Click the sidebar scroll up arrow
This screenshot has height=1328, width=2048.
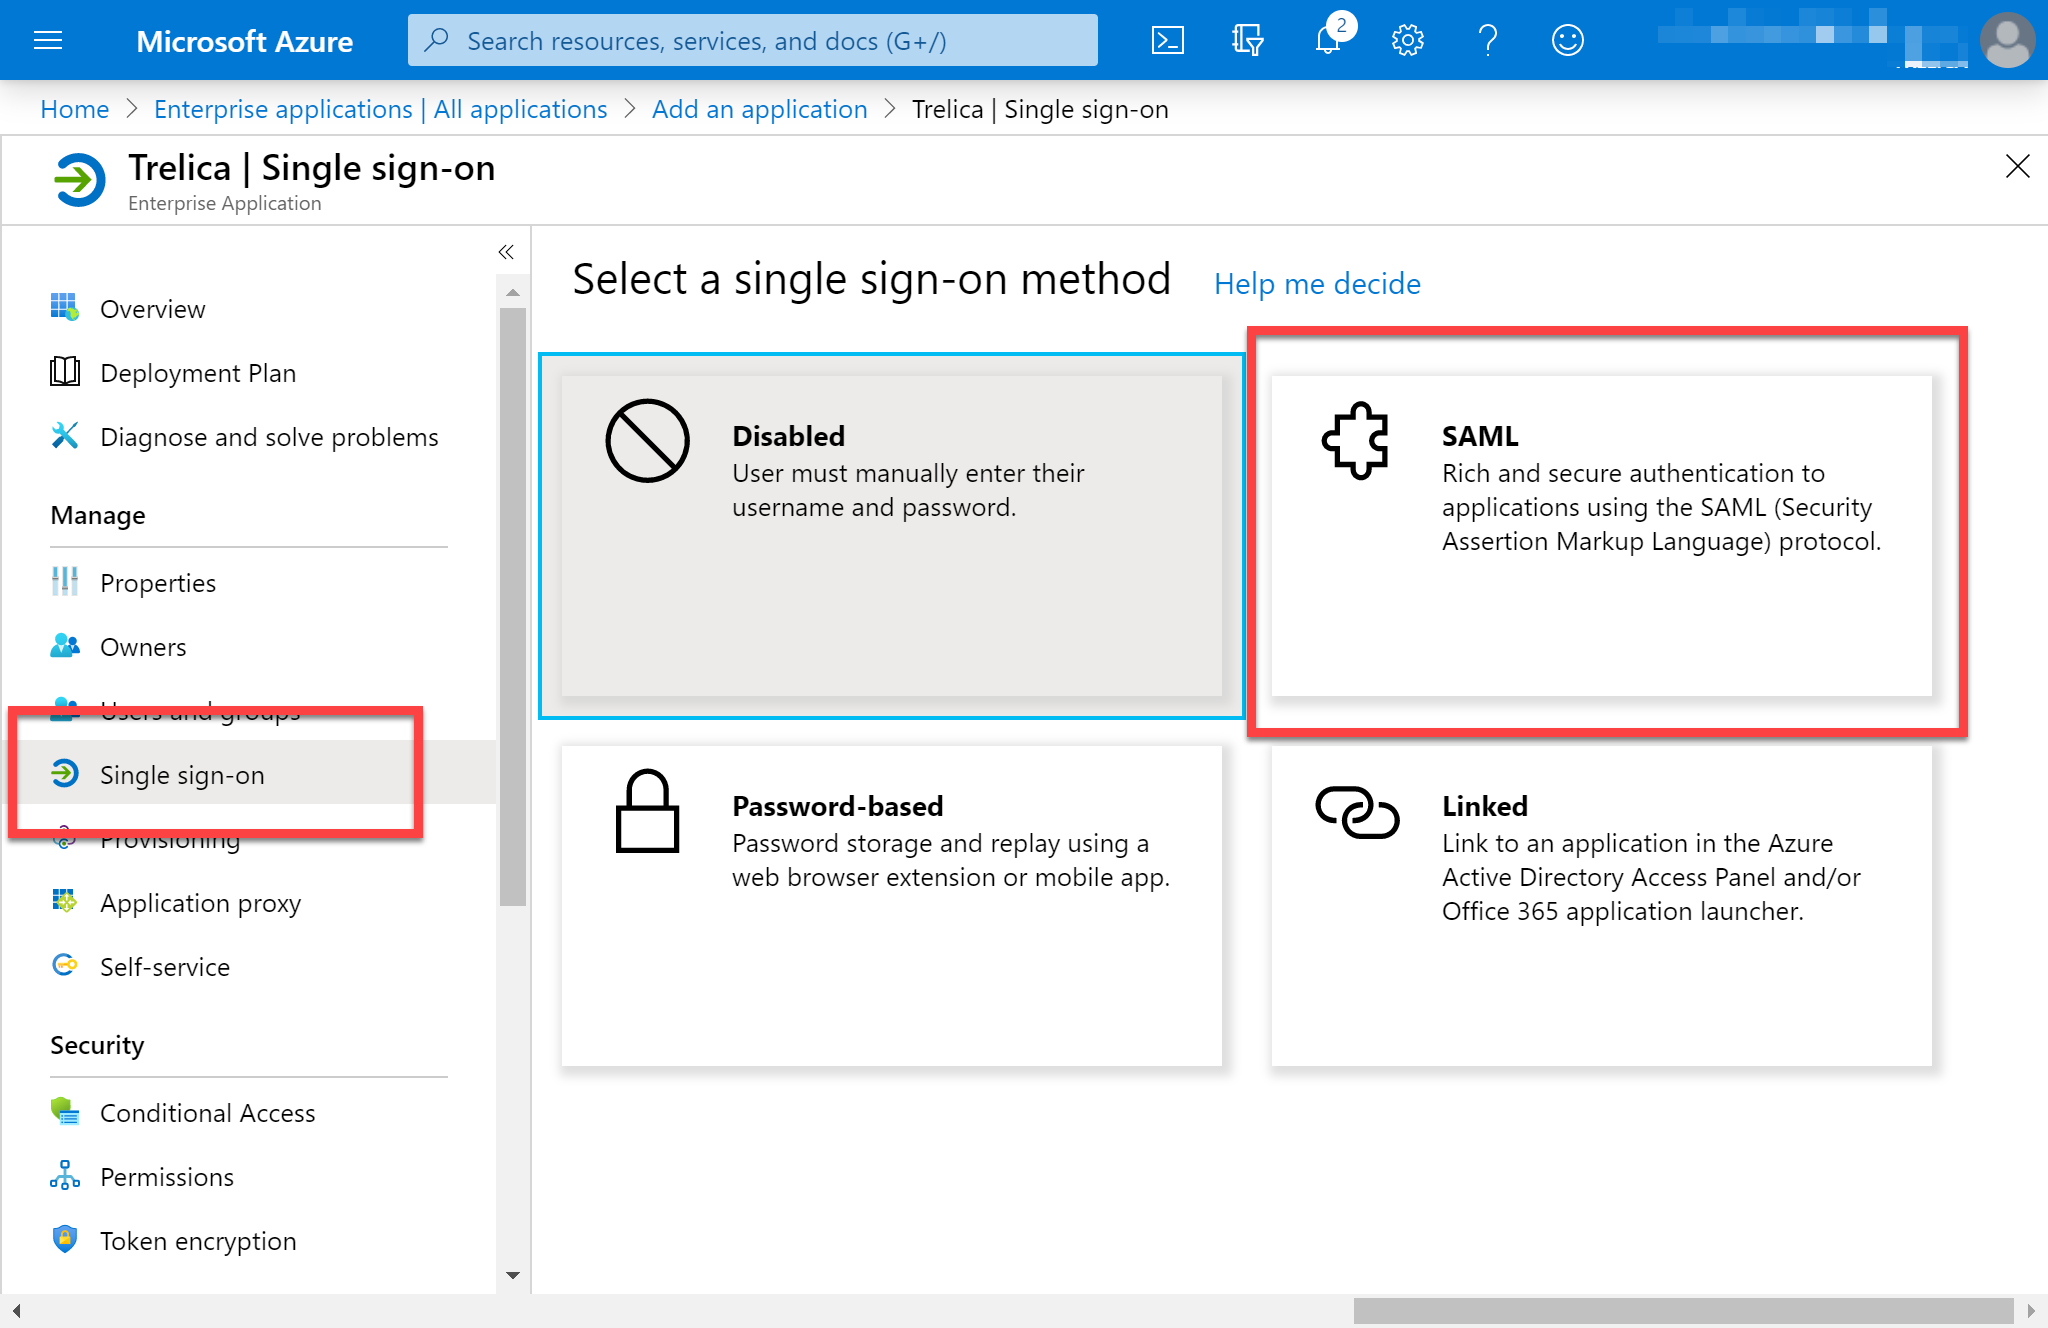click(513, 293)
